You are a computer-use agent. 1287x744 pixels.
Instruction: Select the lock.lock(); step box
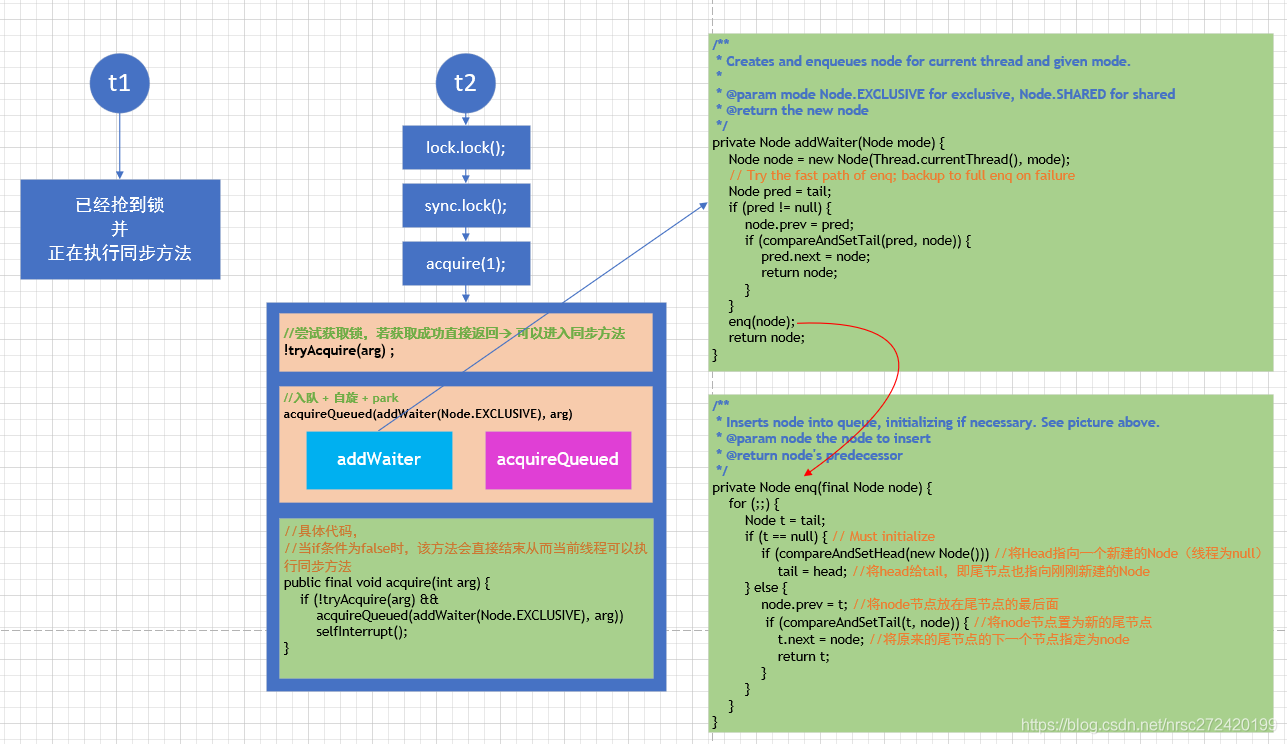pos(466,147)
